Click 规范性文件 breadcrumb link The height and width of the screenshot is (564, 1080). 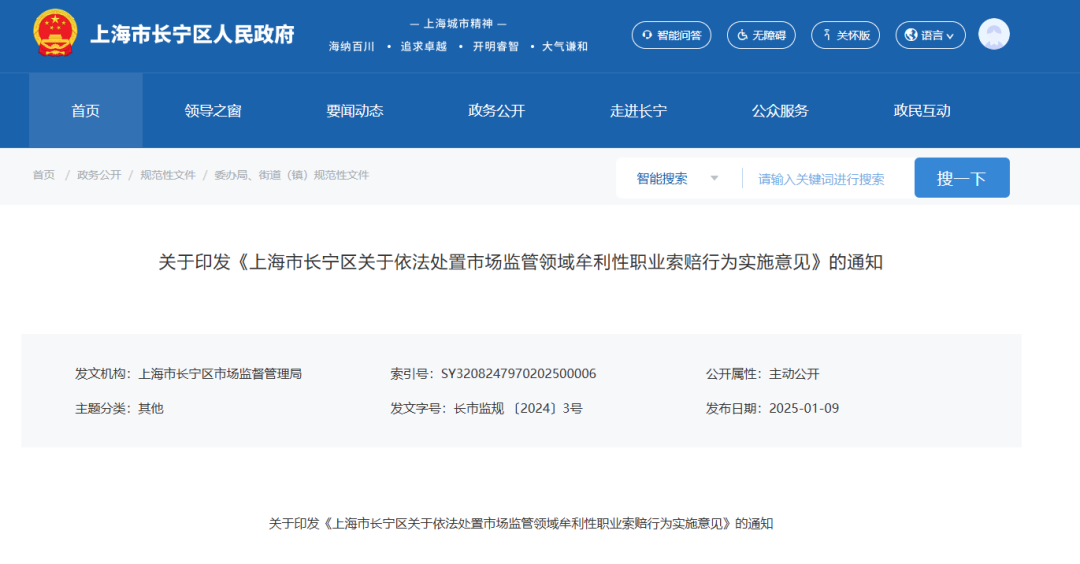tap(167, 175)
